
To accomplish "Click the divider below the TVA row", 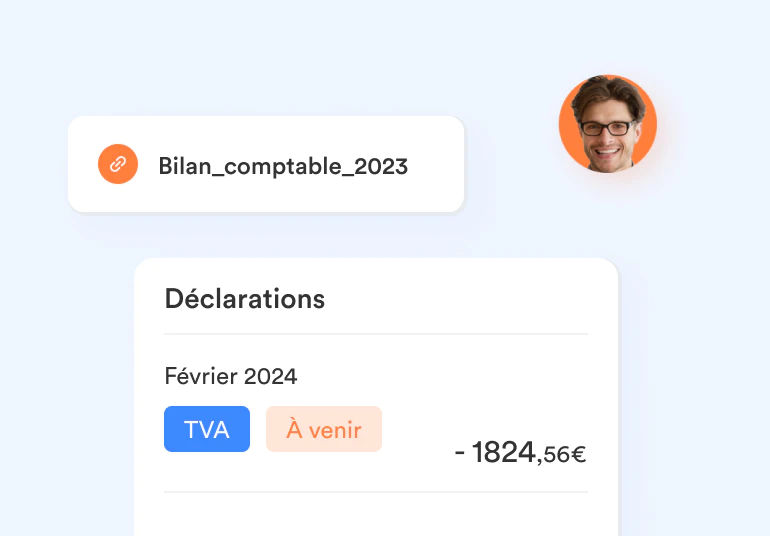I will coord(376,492).
